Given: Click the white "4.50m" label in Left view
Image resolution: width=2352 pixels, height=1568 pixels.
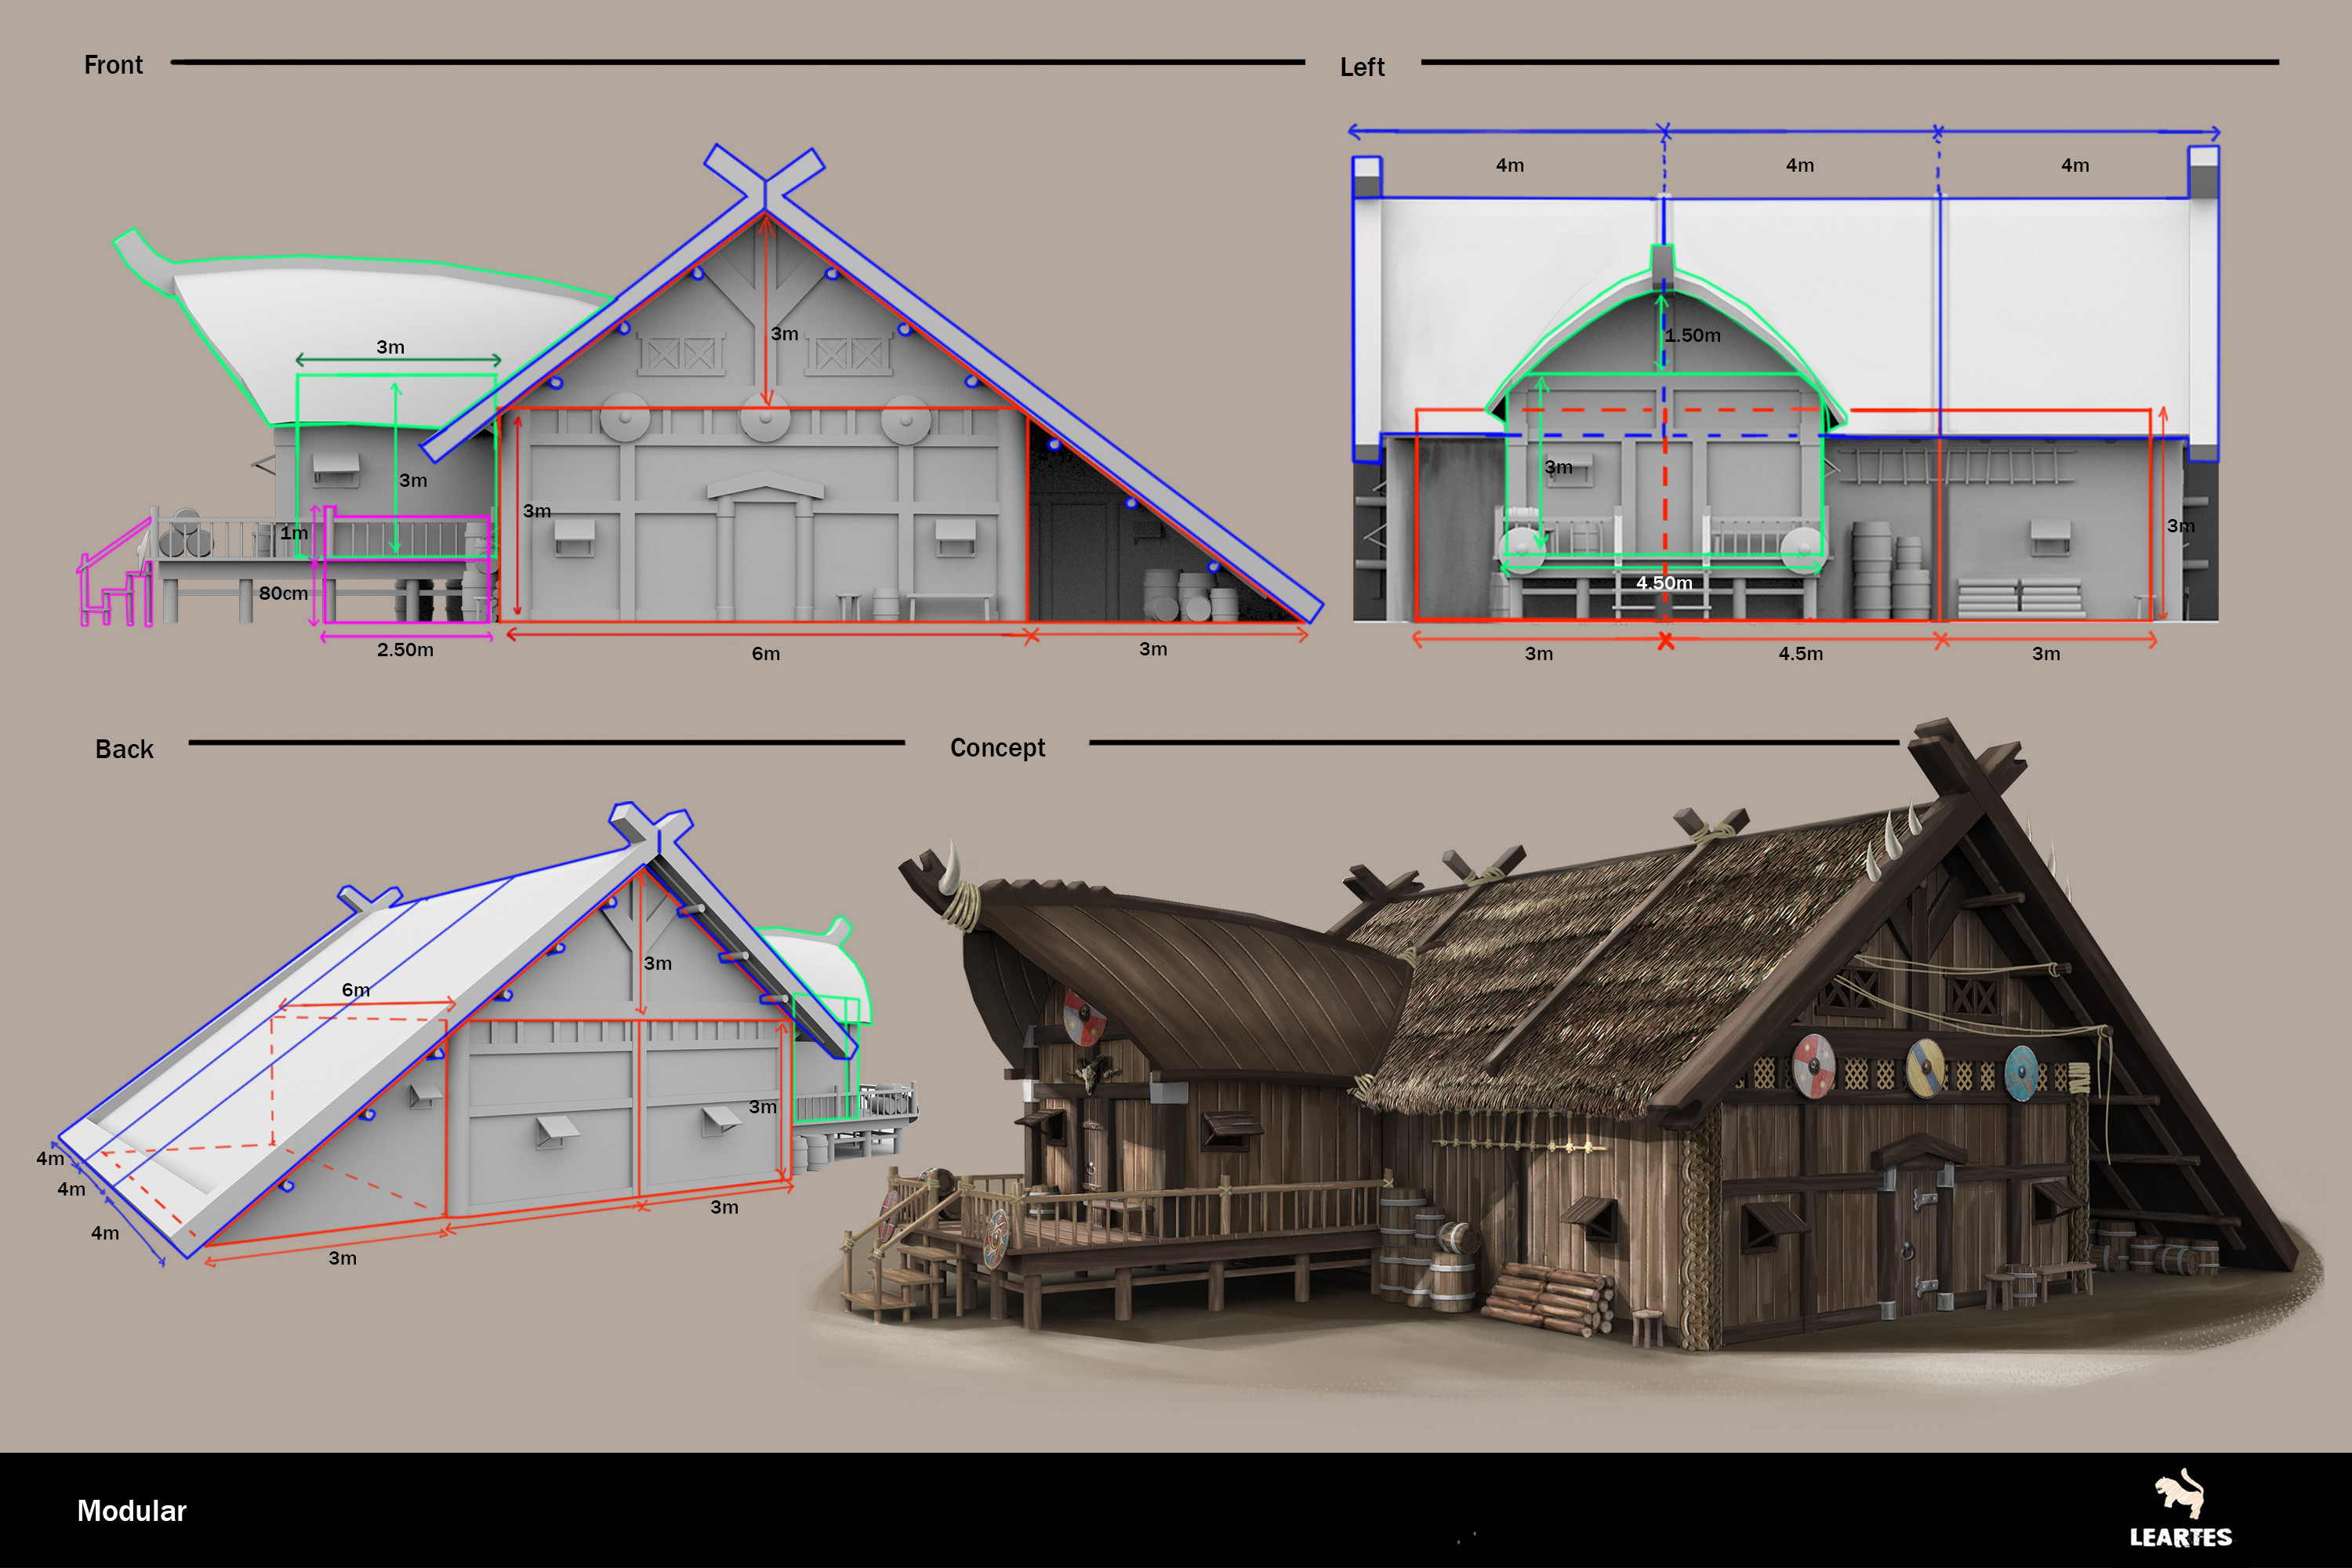Looking at the screenshot, I should click(x=1664, y=583).
